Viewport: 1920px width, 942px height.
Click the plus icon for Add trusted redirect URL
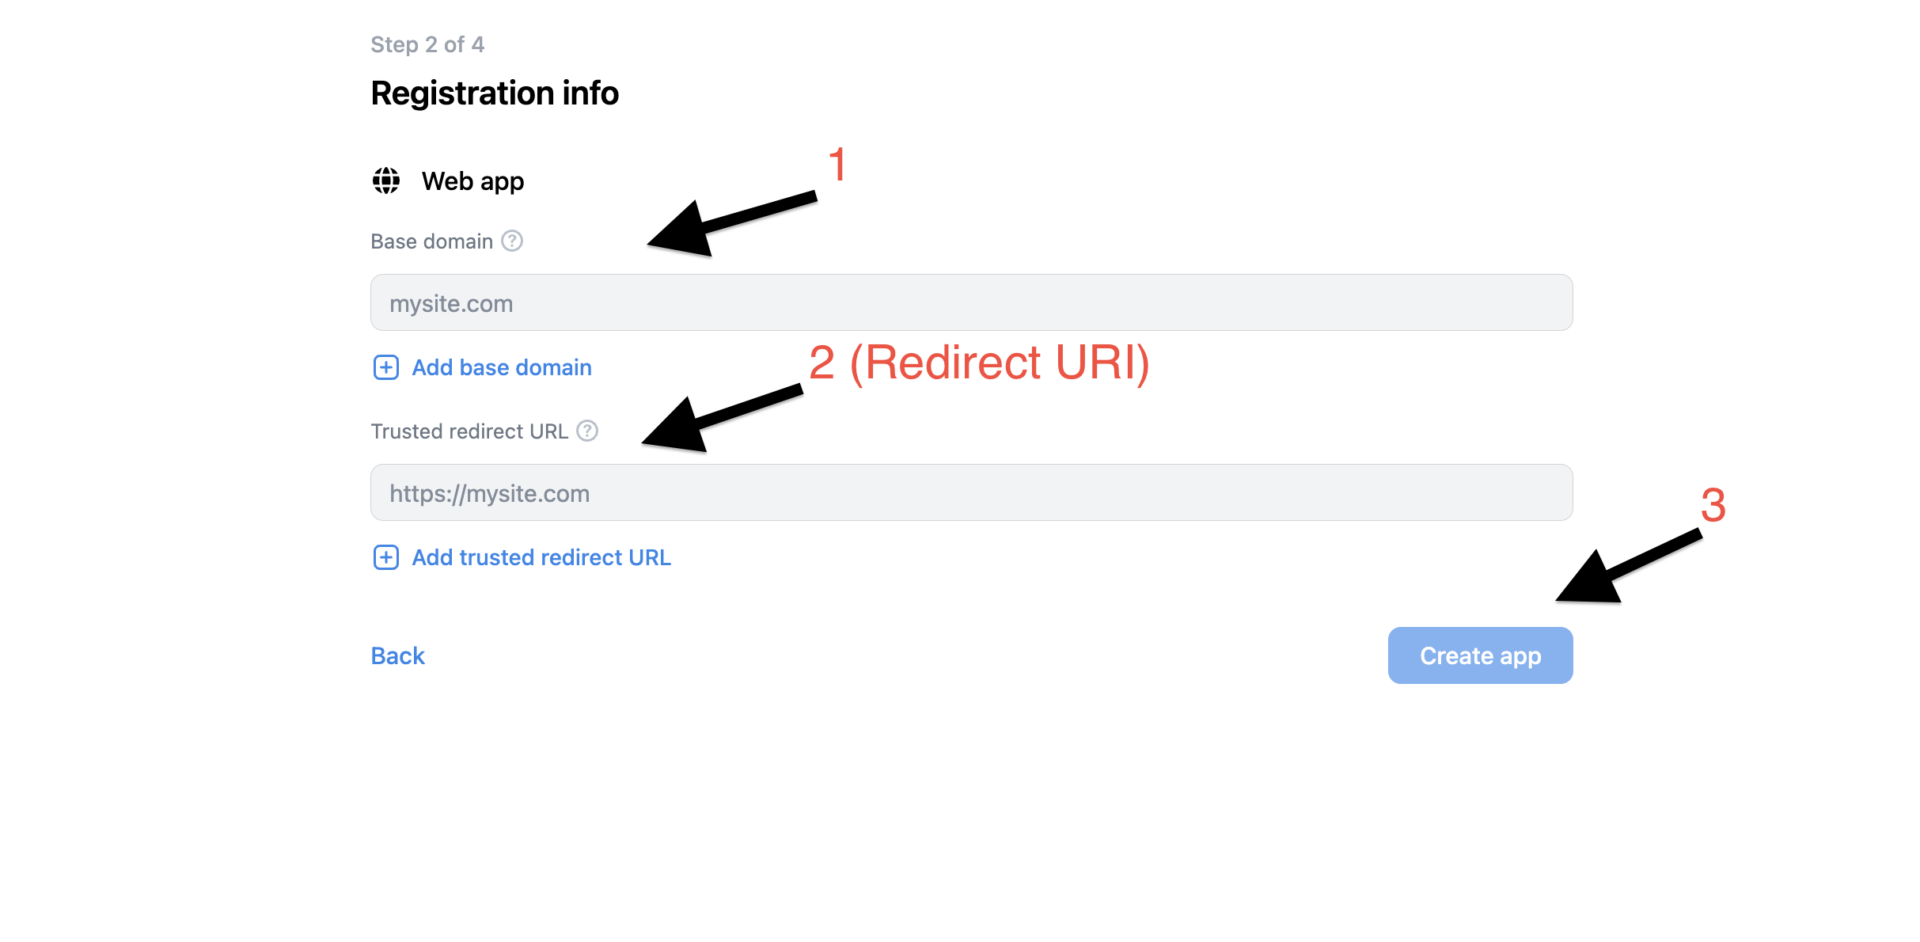pyautogui.click(x=386, y=558)
